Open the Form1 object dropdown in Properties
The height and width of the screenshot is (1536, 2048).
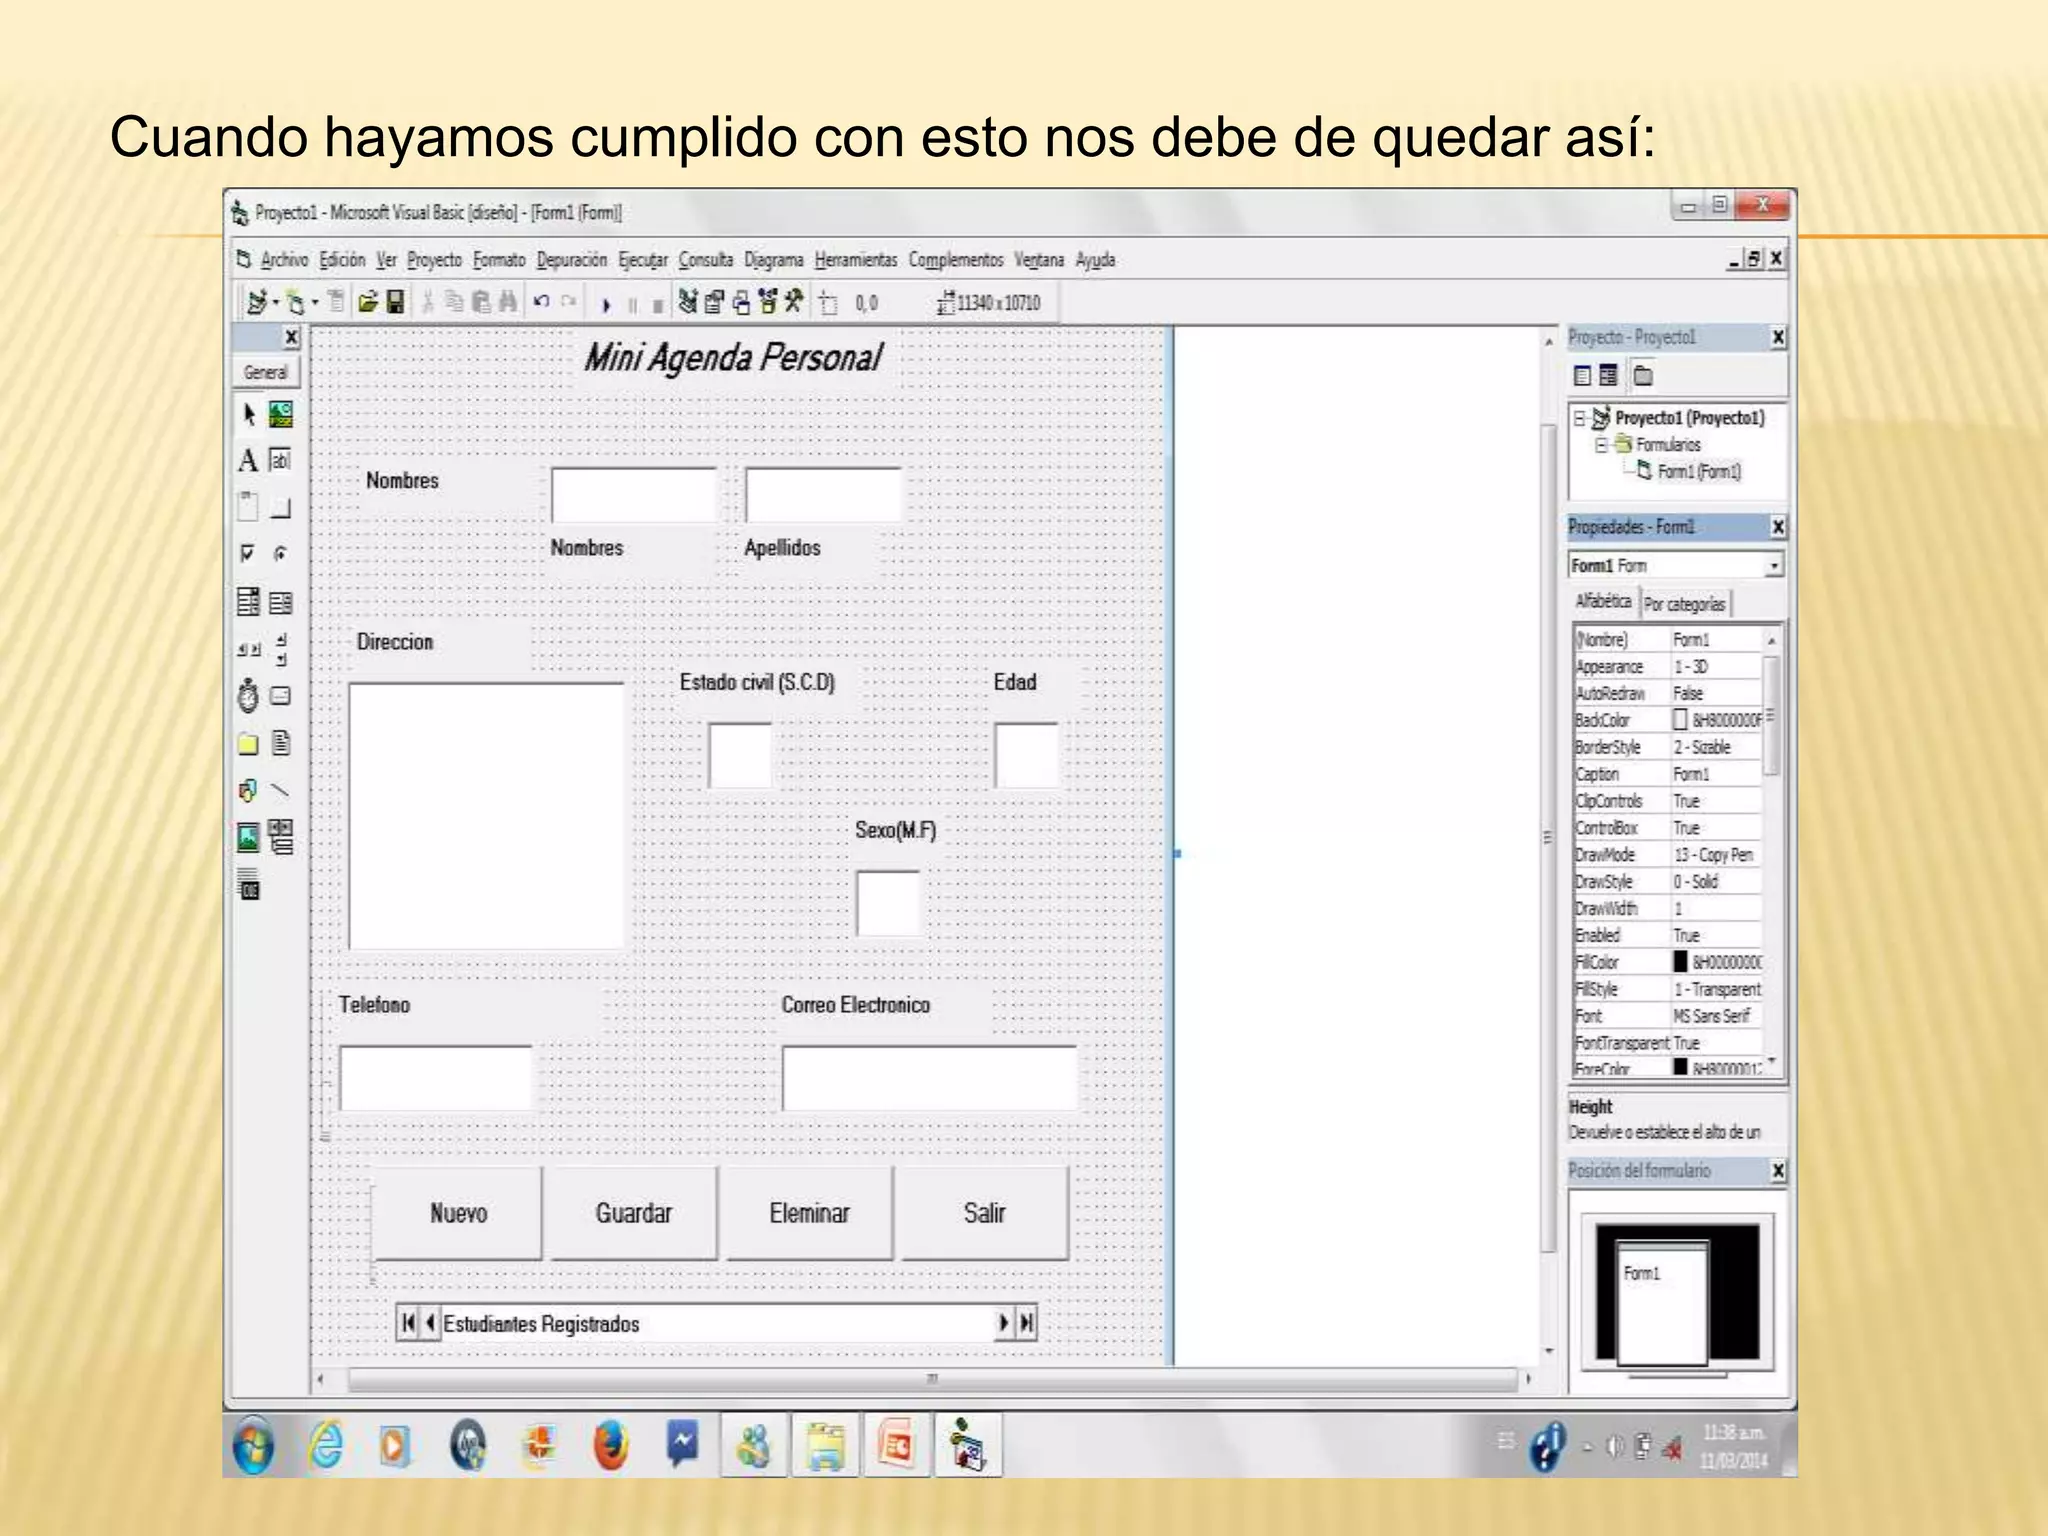[1773, 566]
